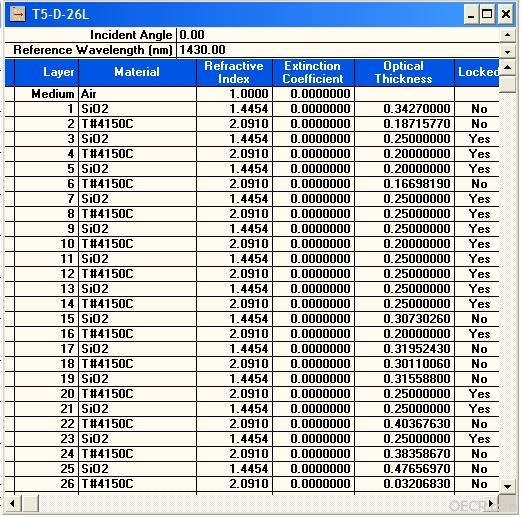The width and height of the screenshot is (522, 517).
Task: Click optical thickness 0.31952430 of layer 17
Action: (x=404, y=349)
